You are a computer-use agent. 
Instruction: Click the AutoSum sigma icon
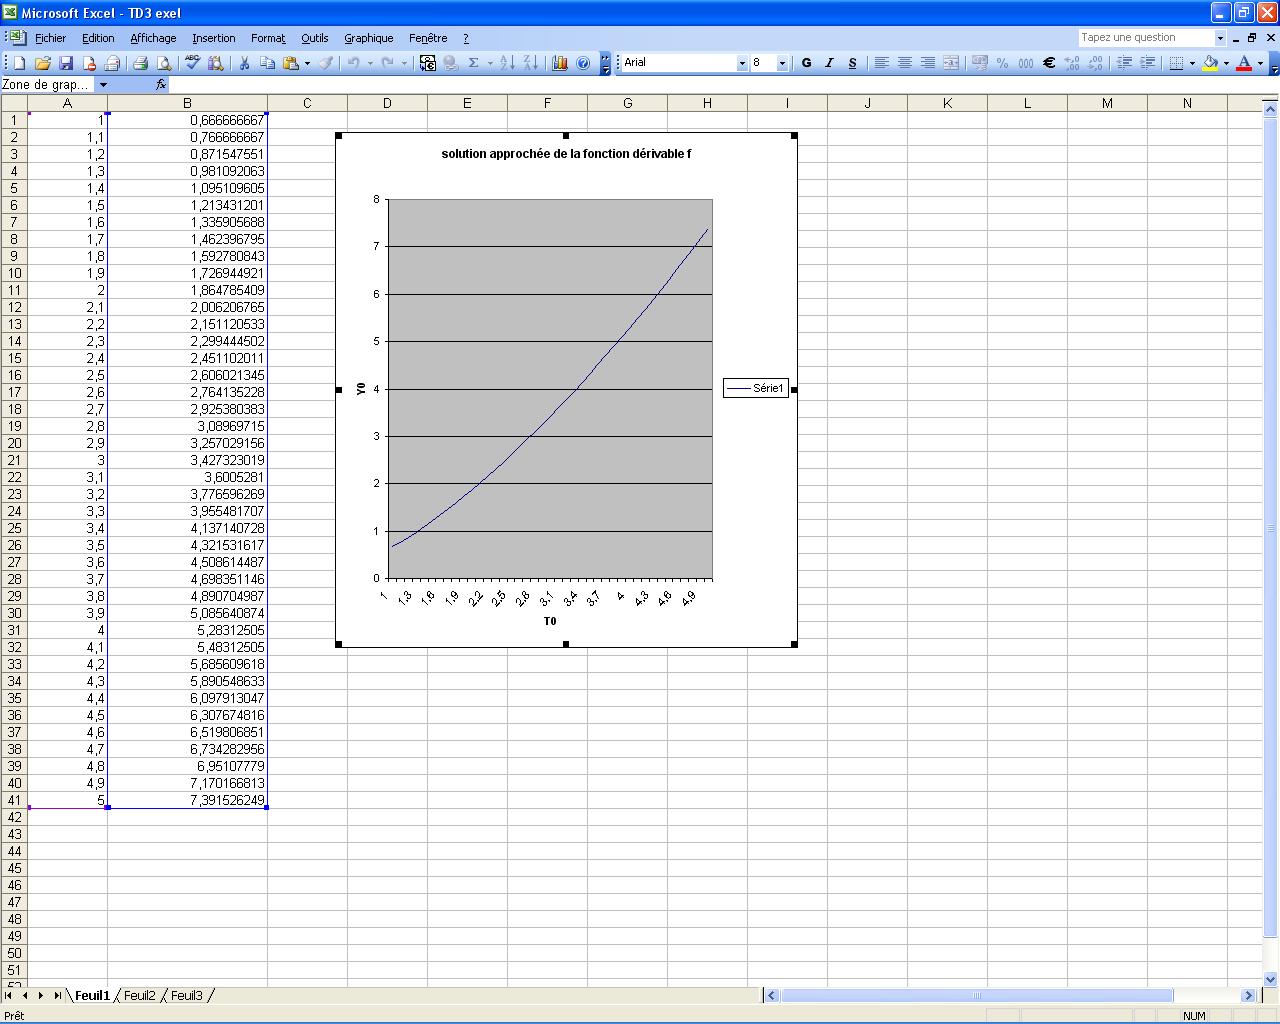pos(473,63)
